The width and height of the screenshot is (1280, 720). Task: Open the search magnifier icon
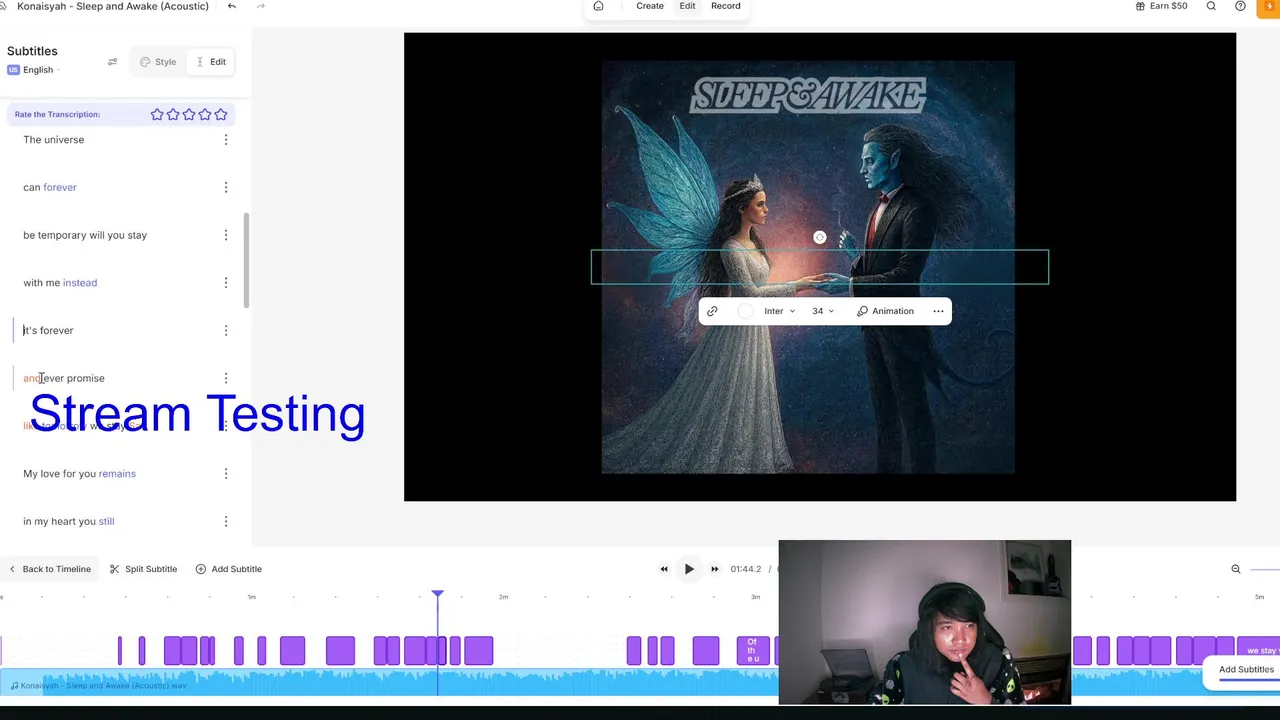[x=1211, y=6]
